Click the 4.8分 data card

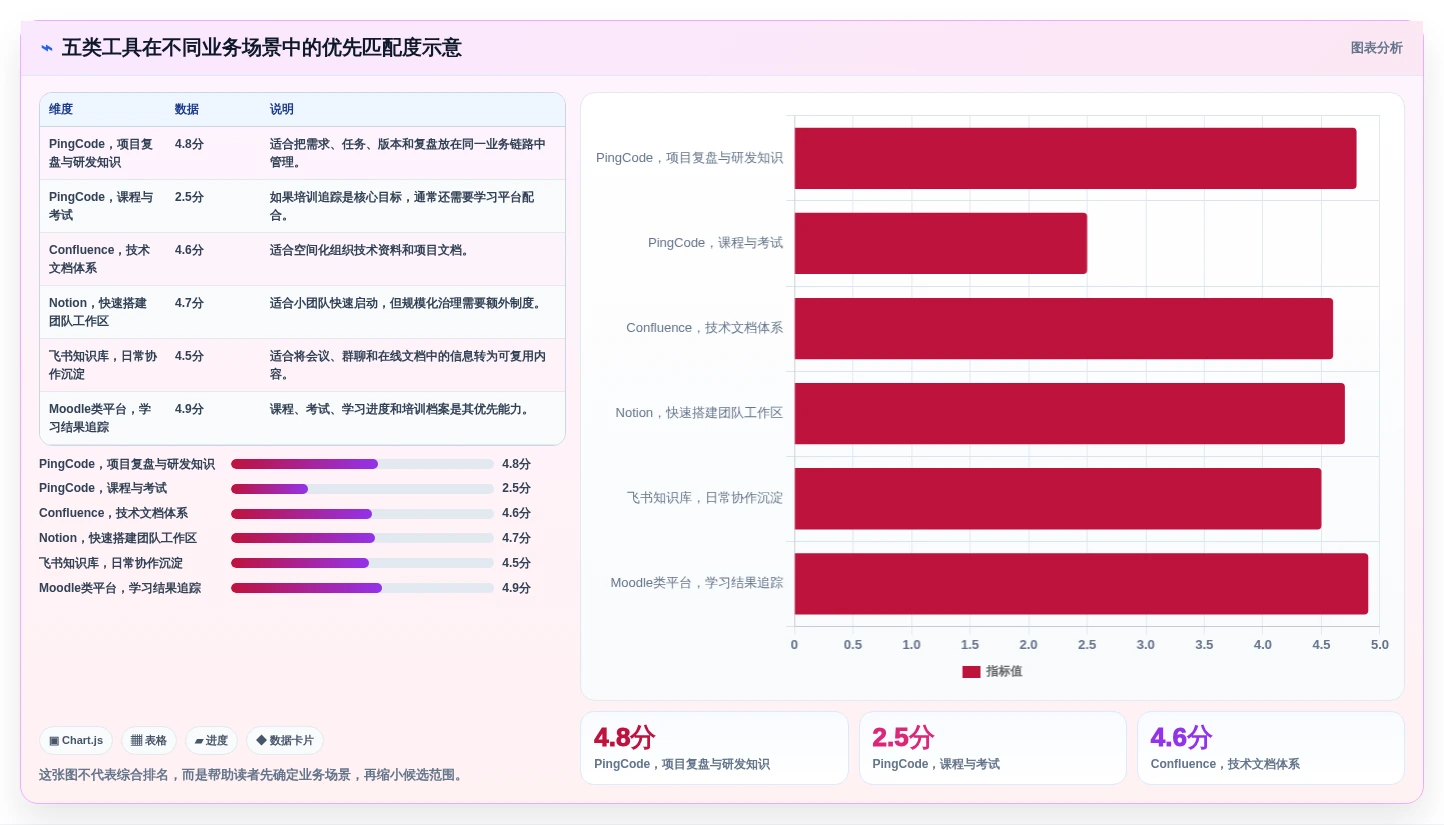[x=714, y=748]
